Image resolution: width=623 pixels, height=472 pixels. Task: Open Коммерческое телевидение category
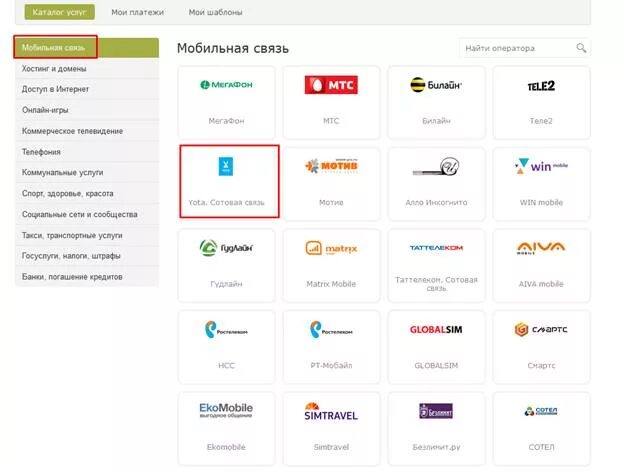click(87, 131)
